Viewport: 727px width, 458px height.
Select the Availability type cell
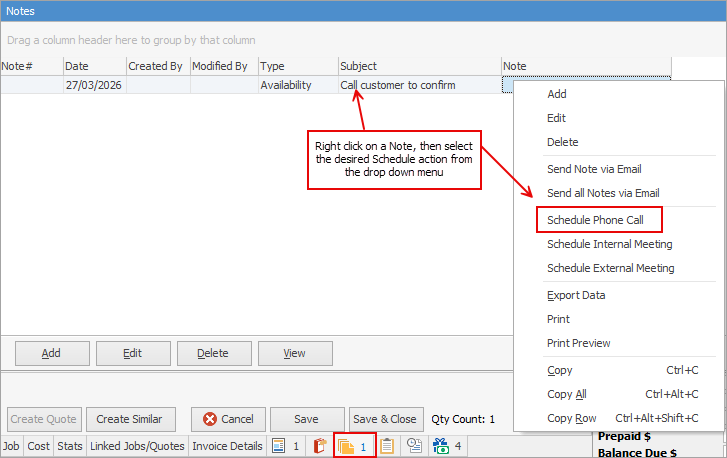click(x=298, y=85)
